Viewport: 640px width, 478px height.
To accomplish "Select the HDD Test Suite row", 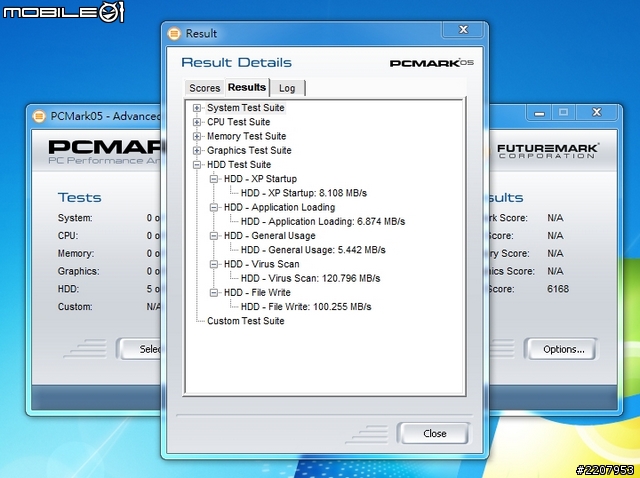I will tap(239, 165).
